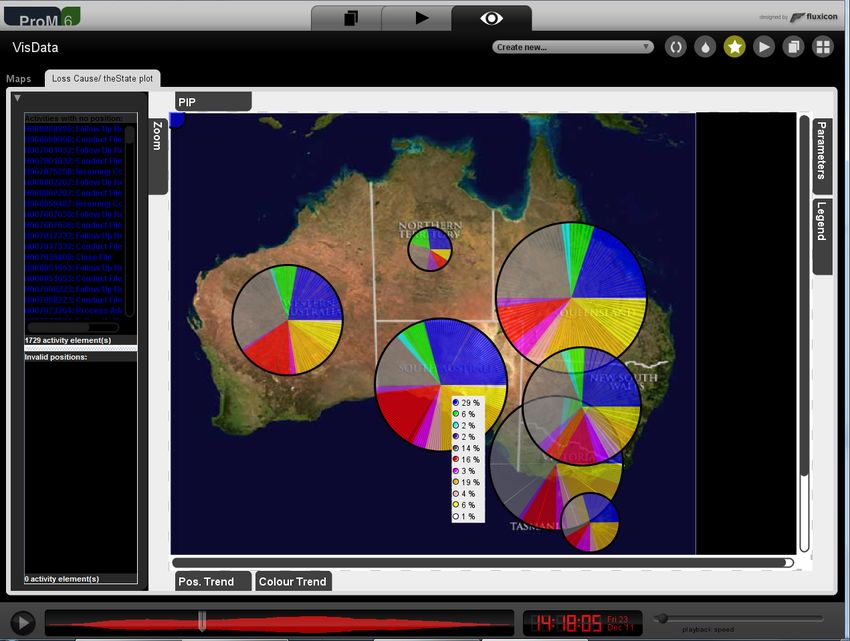Open the Pos. Trend panel
Screen dimensions: 850x641
click(213, 581)
